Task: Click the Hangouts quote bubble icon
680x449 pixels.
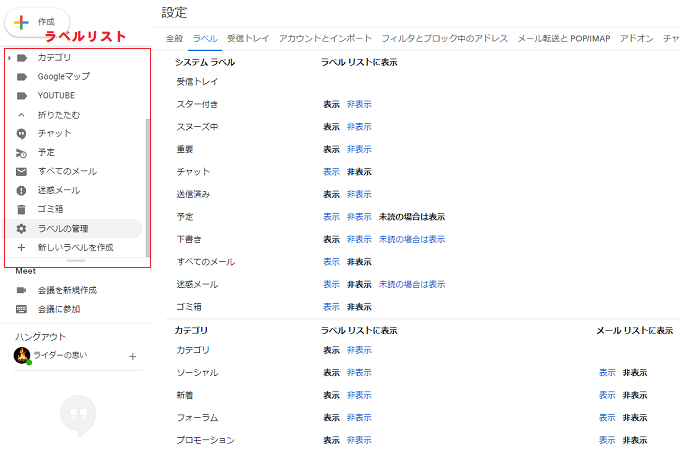Action: (78, 415)
